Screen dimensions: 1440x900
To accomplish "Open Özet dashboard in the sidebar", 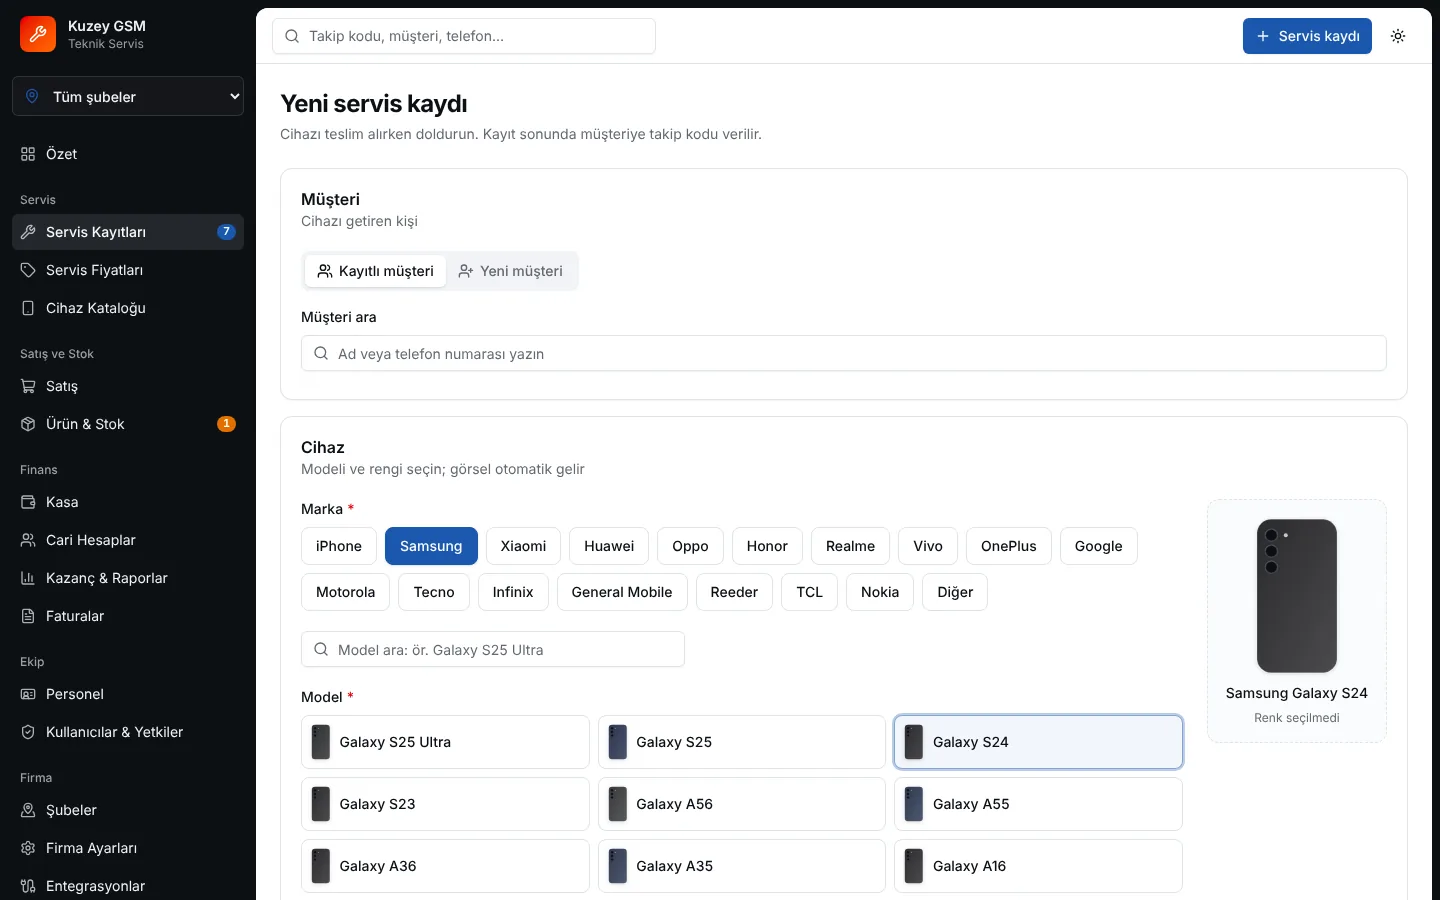I will click(128, 154).
